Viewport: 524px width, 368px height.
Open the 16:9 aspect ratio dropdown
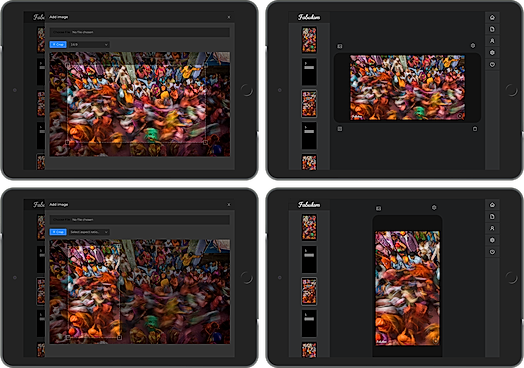[89, 44]
